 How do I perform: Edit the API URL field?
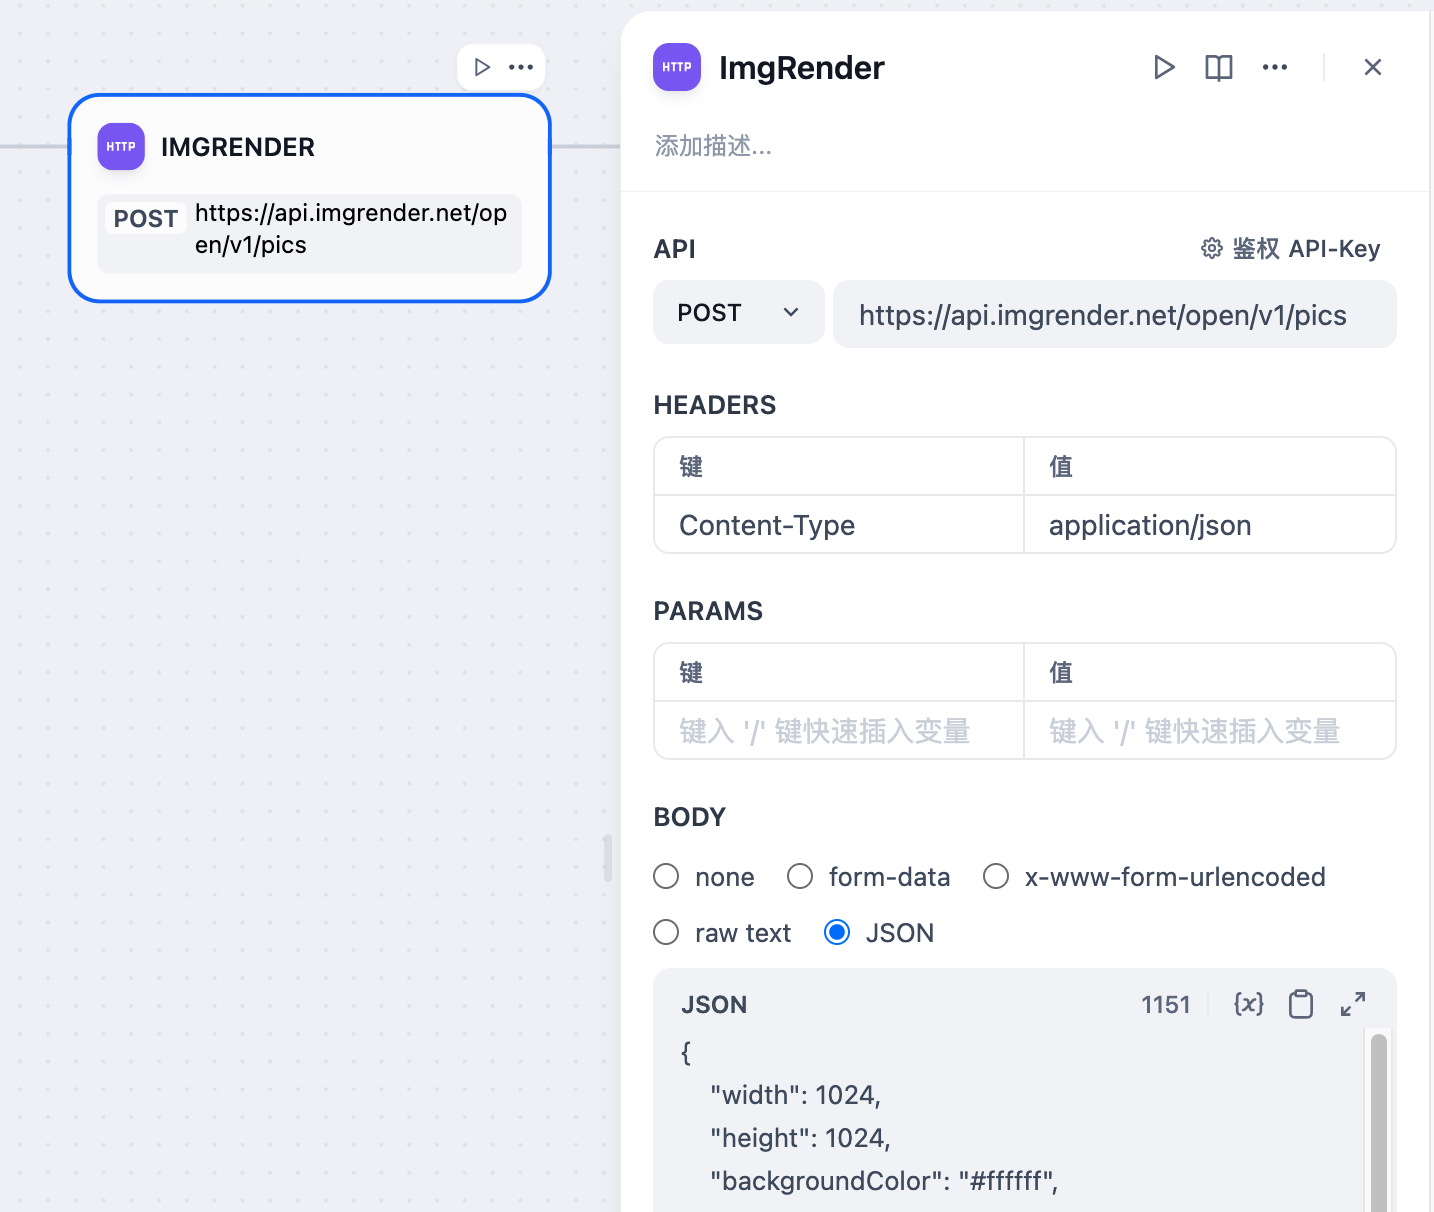pyautogui.click(x=1115, y=314)
